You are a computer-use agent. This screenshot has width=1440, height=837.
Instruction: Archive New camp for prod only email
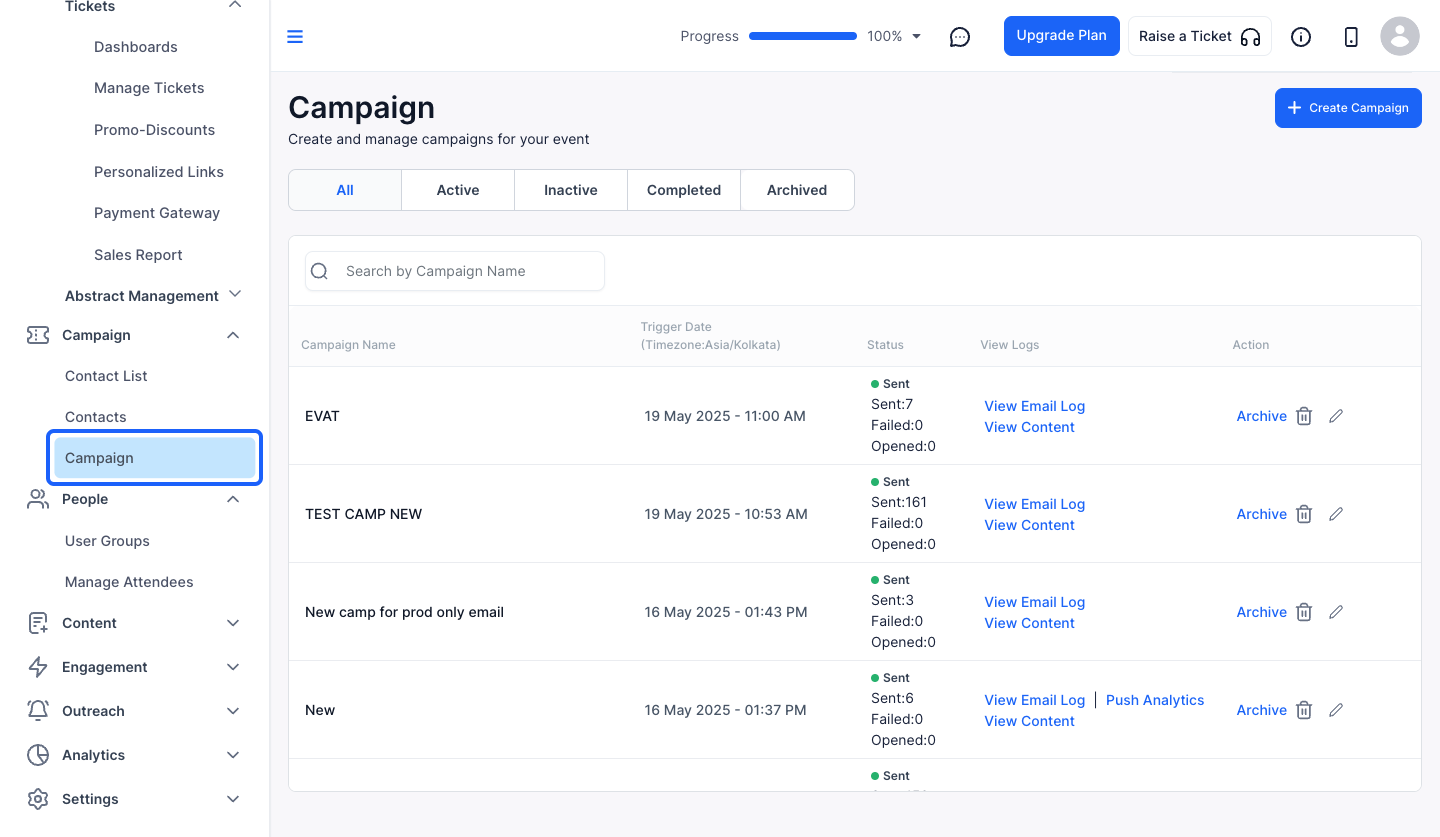[x=1262, y=612]
